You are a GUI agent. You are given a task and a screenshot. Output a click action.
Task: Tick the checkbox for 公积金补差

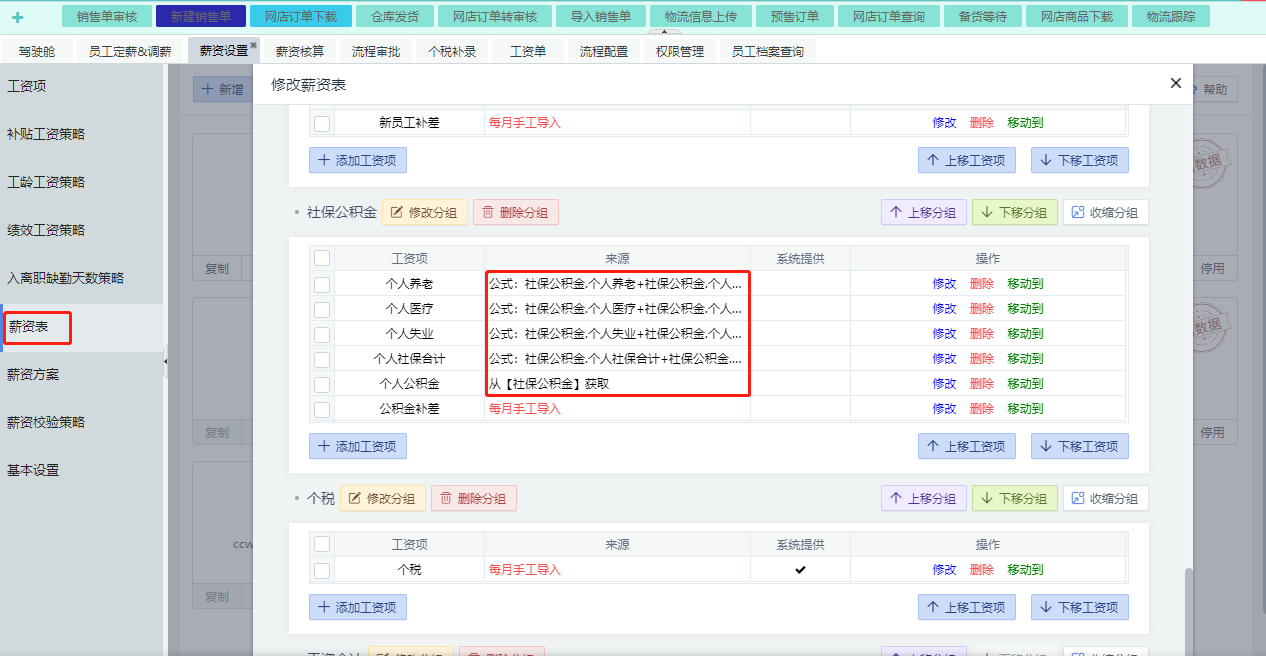point(322,409)
